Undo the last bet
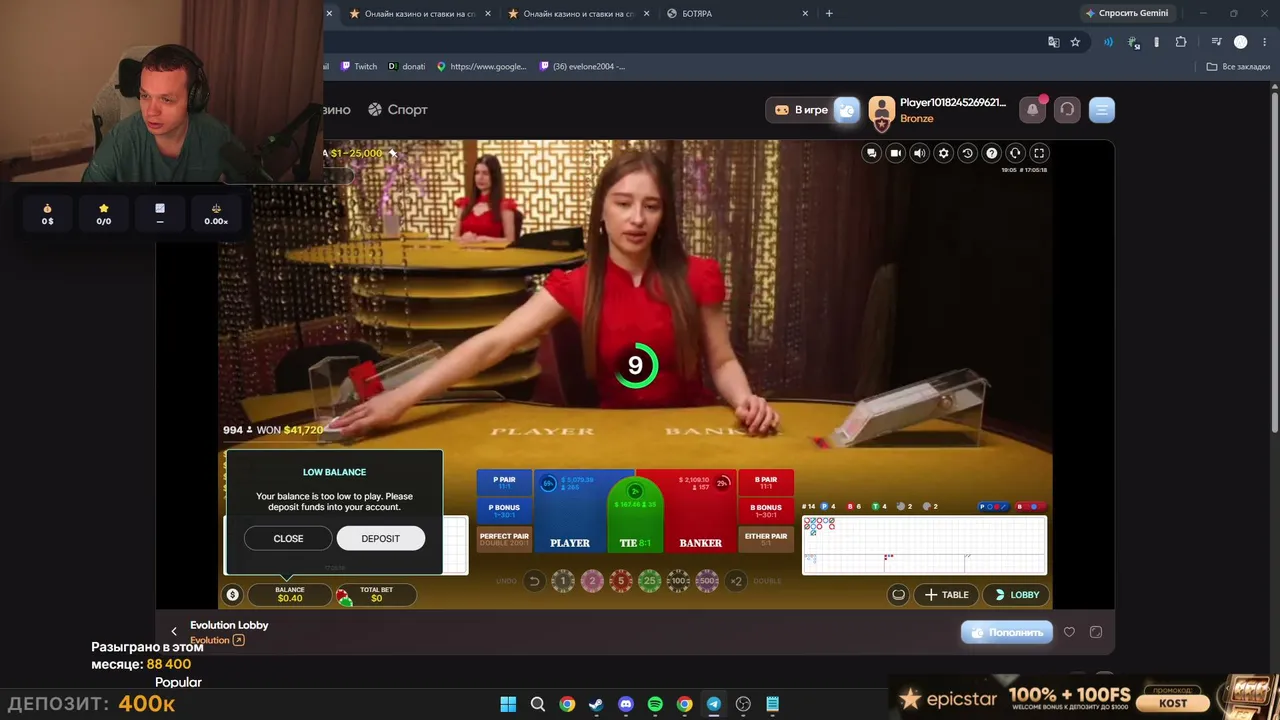 click(534, 581)
